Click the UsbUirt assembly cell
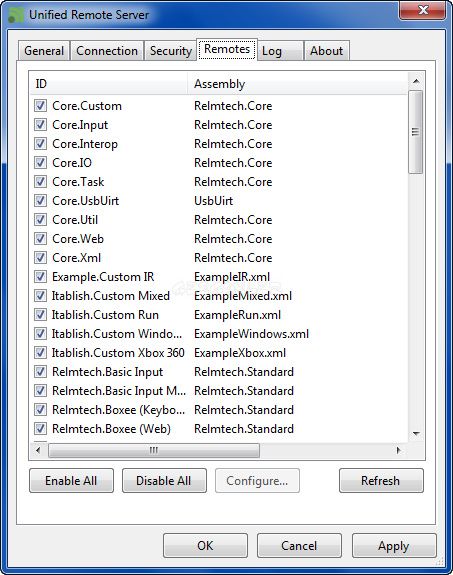 [213, 201]
